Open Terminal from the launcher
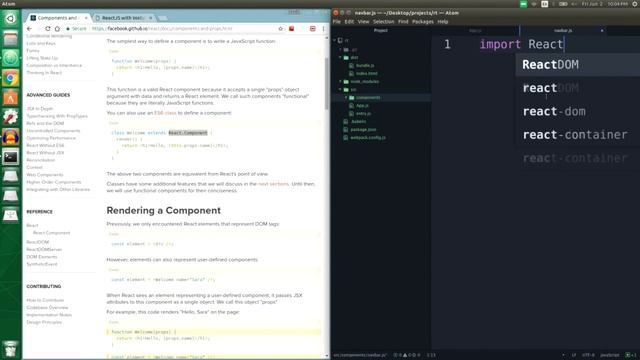This screenshot has width=640, height=360. point(10,157)
